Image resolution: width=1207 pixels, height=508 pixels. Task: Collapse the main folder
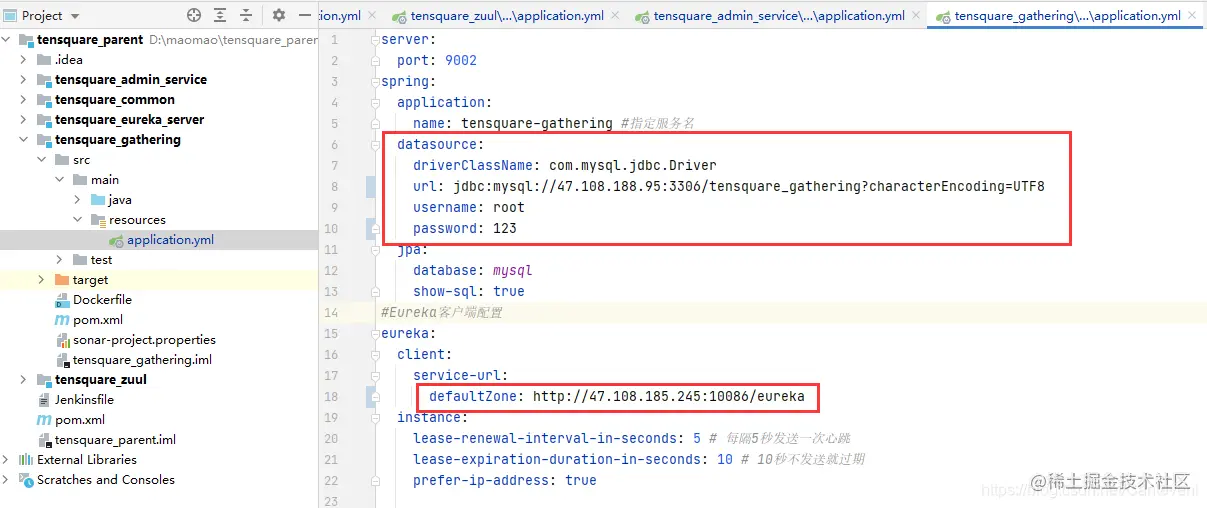tap(59, 180)
